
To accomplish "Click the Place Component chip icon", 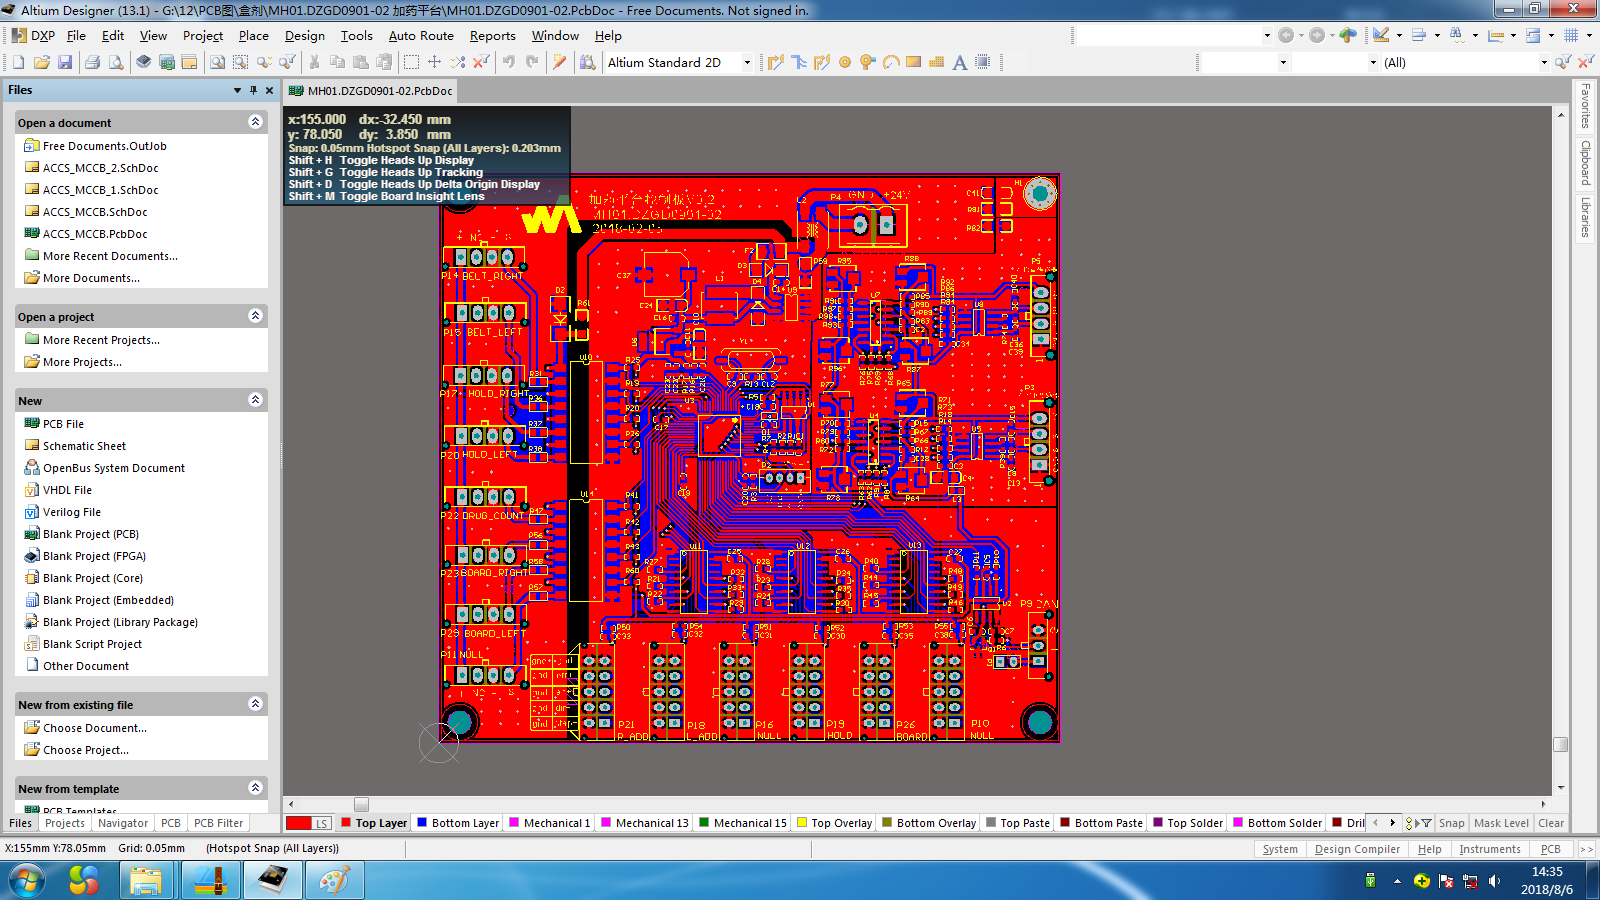I will pos(983,62).
